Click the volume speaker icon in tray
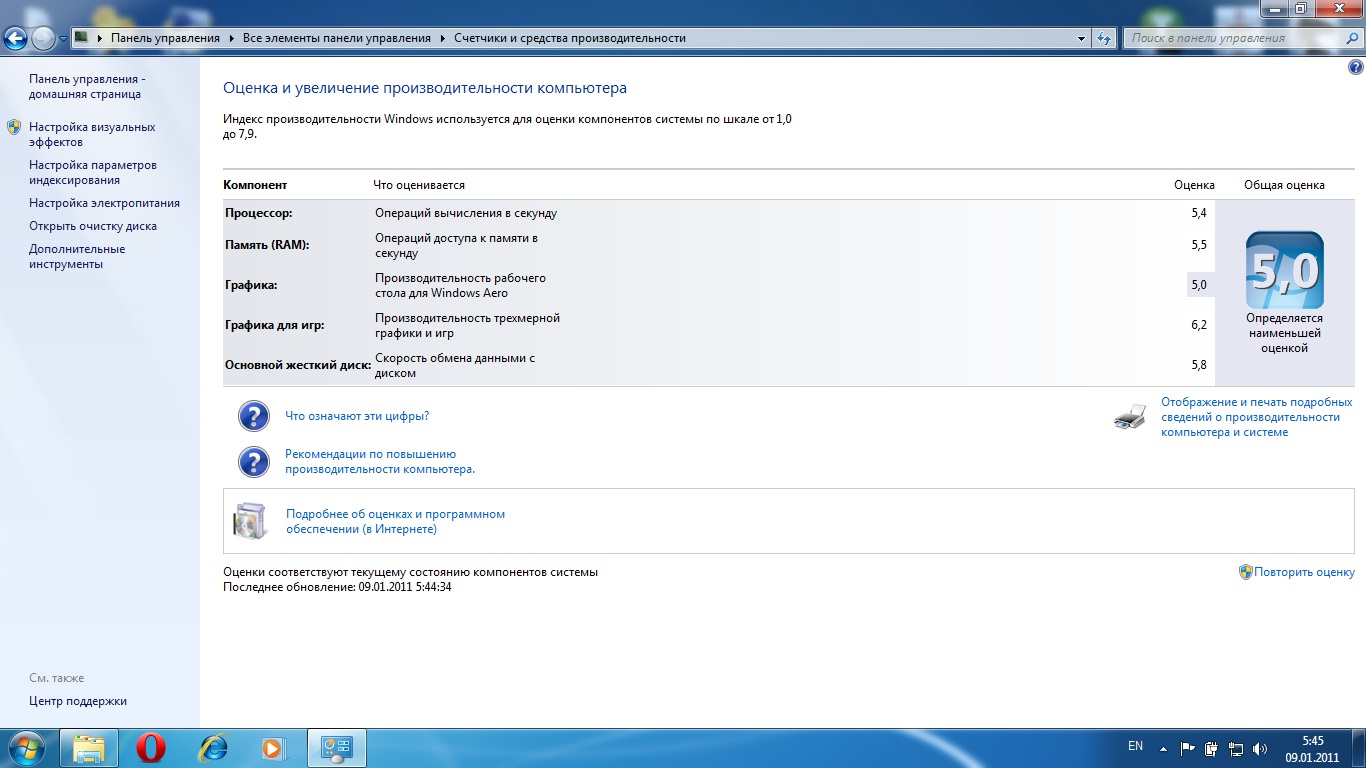 pos(1259,748)
